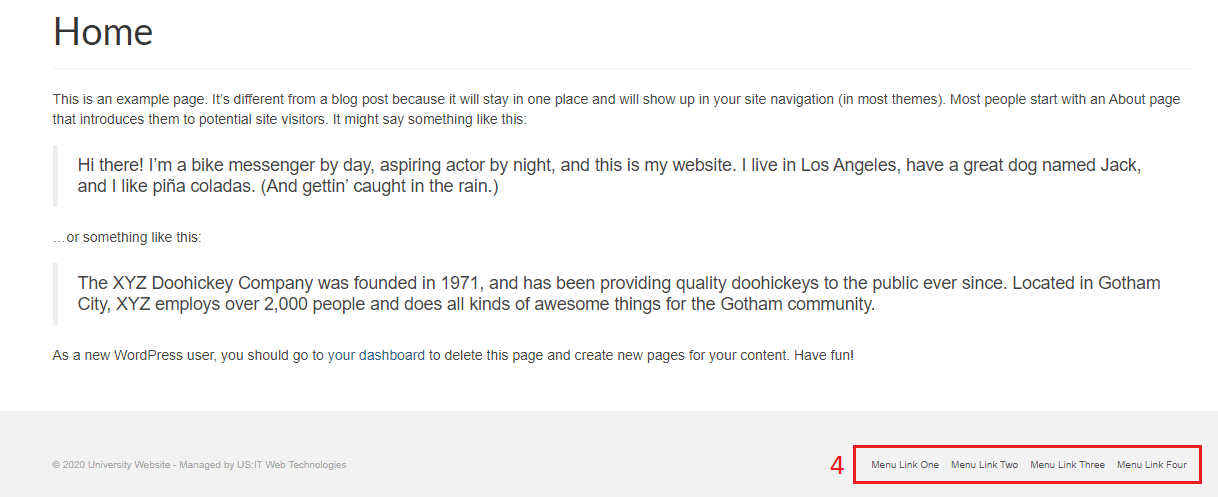Click the red number 4 annotation
This screenshot has width=1218, height=497.
[837, 465]
